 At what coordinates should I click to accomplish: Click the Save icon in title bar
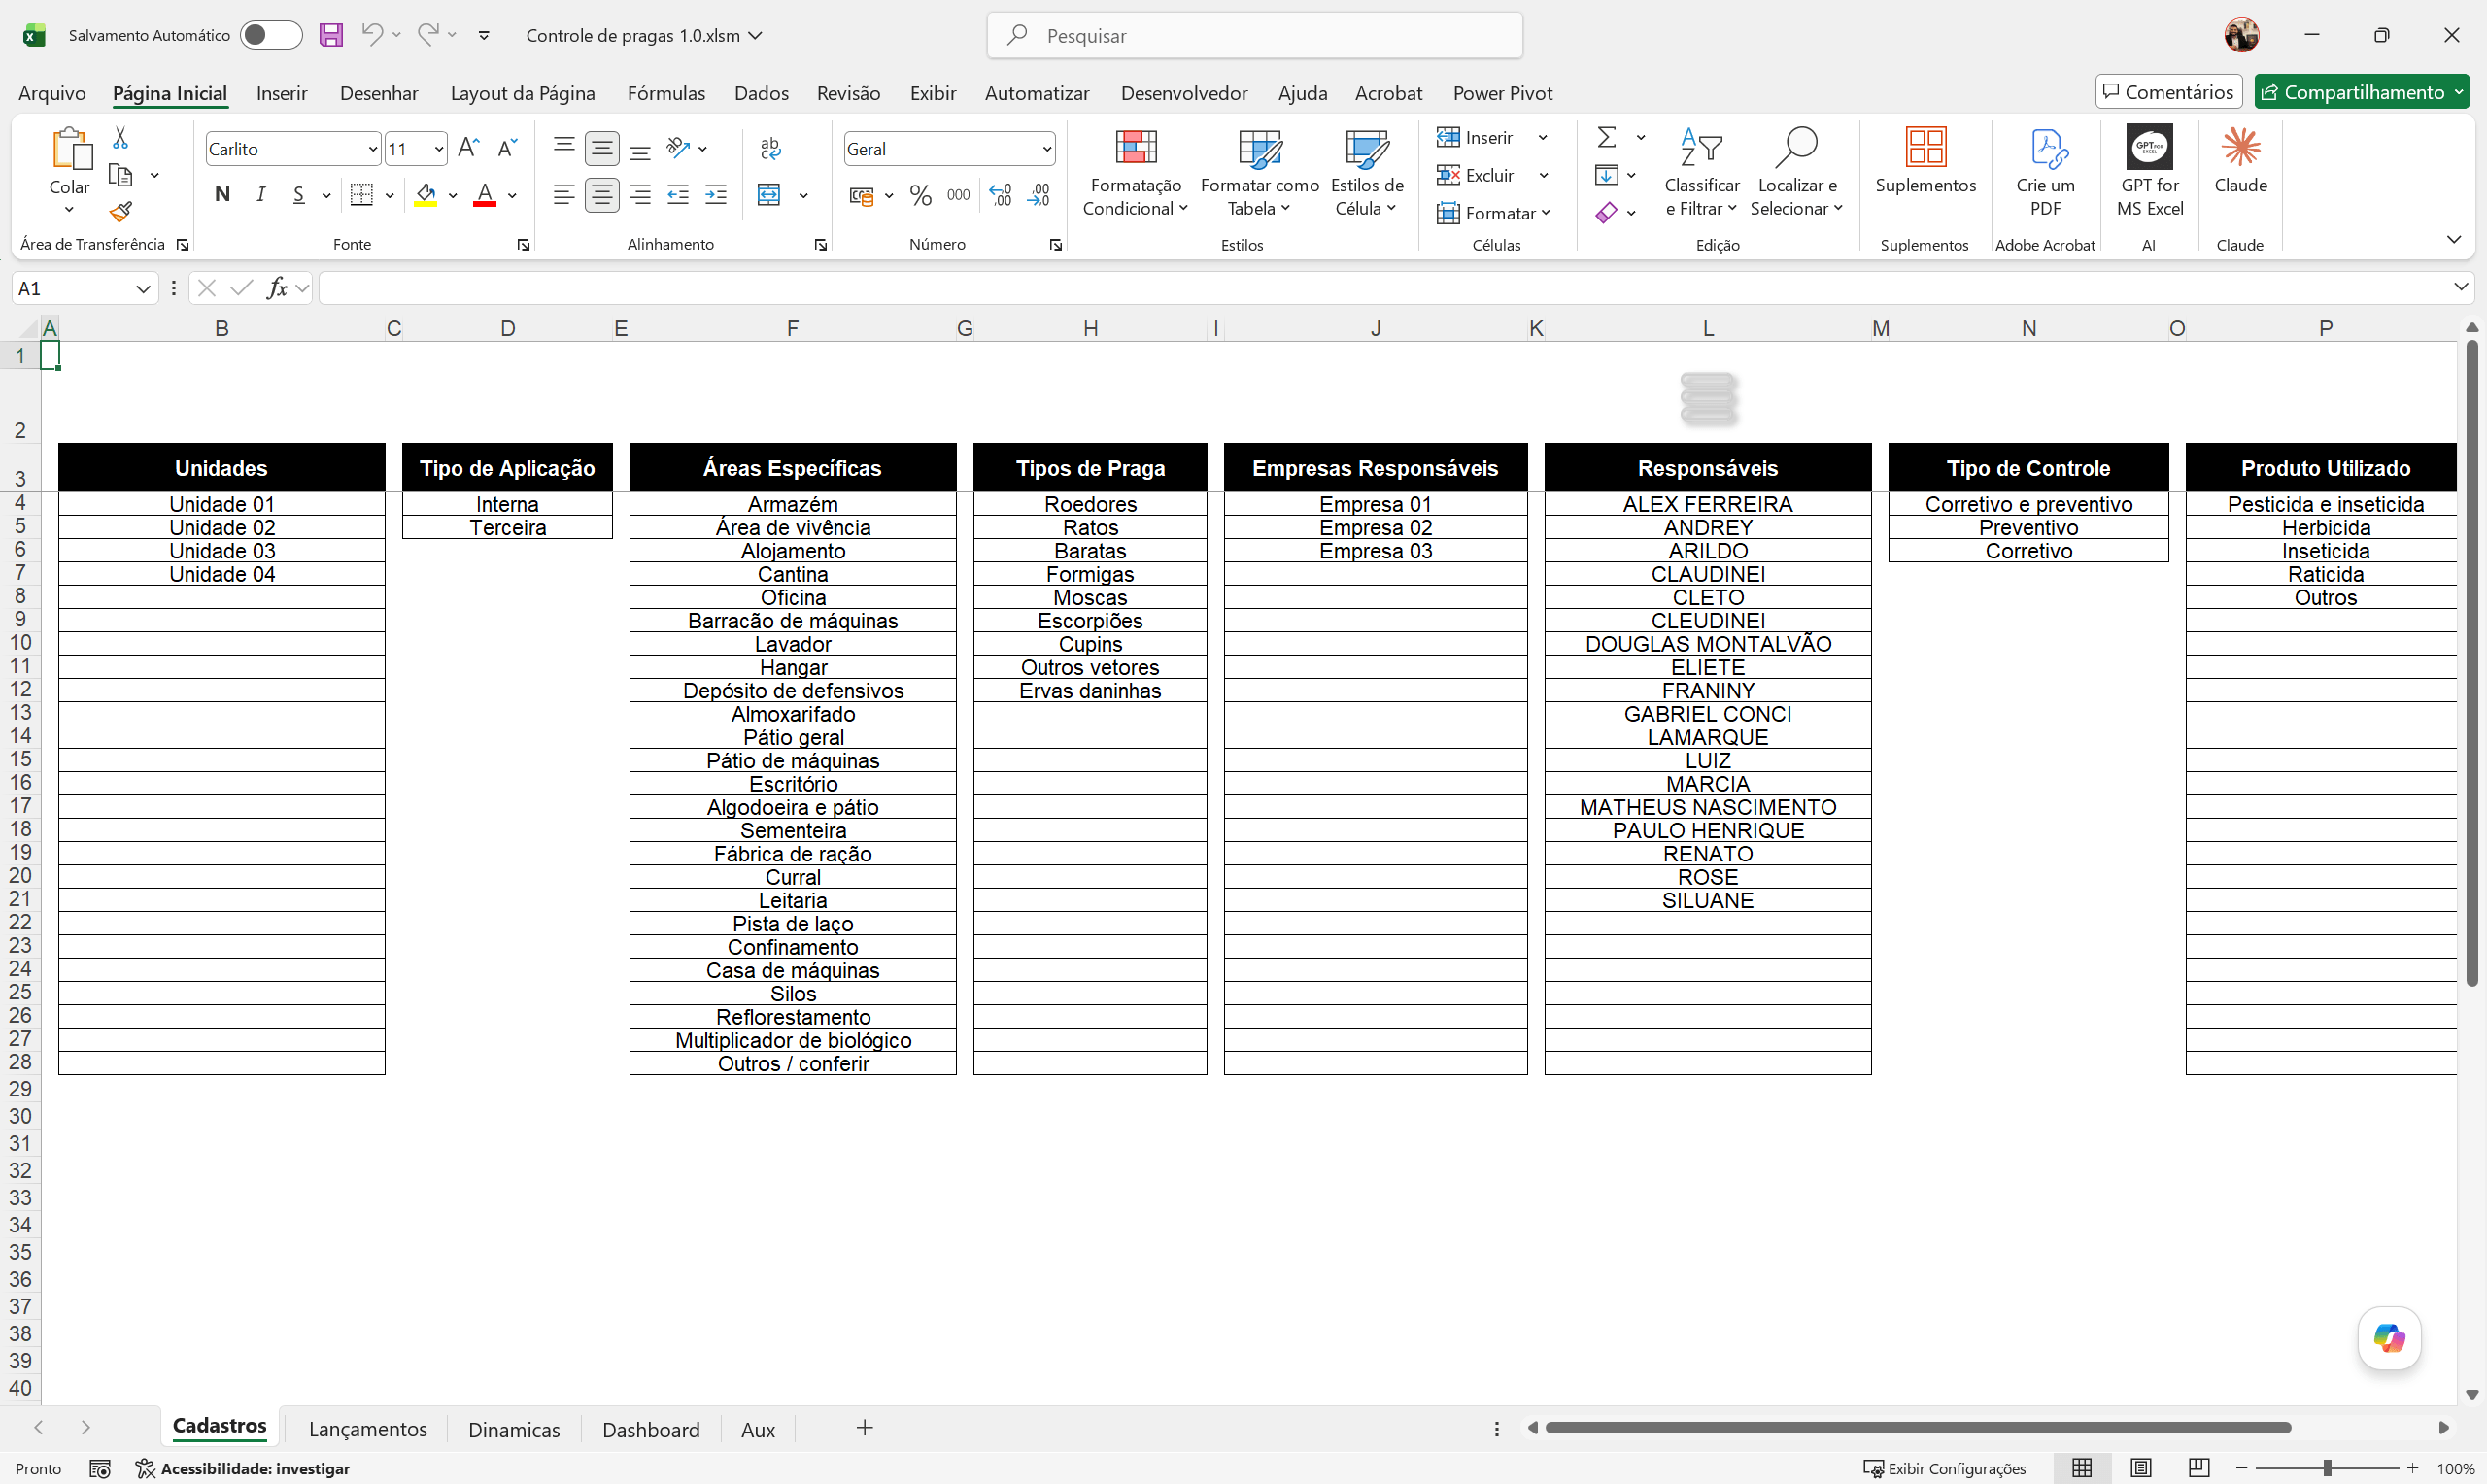(x=331, y=35)
